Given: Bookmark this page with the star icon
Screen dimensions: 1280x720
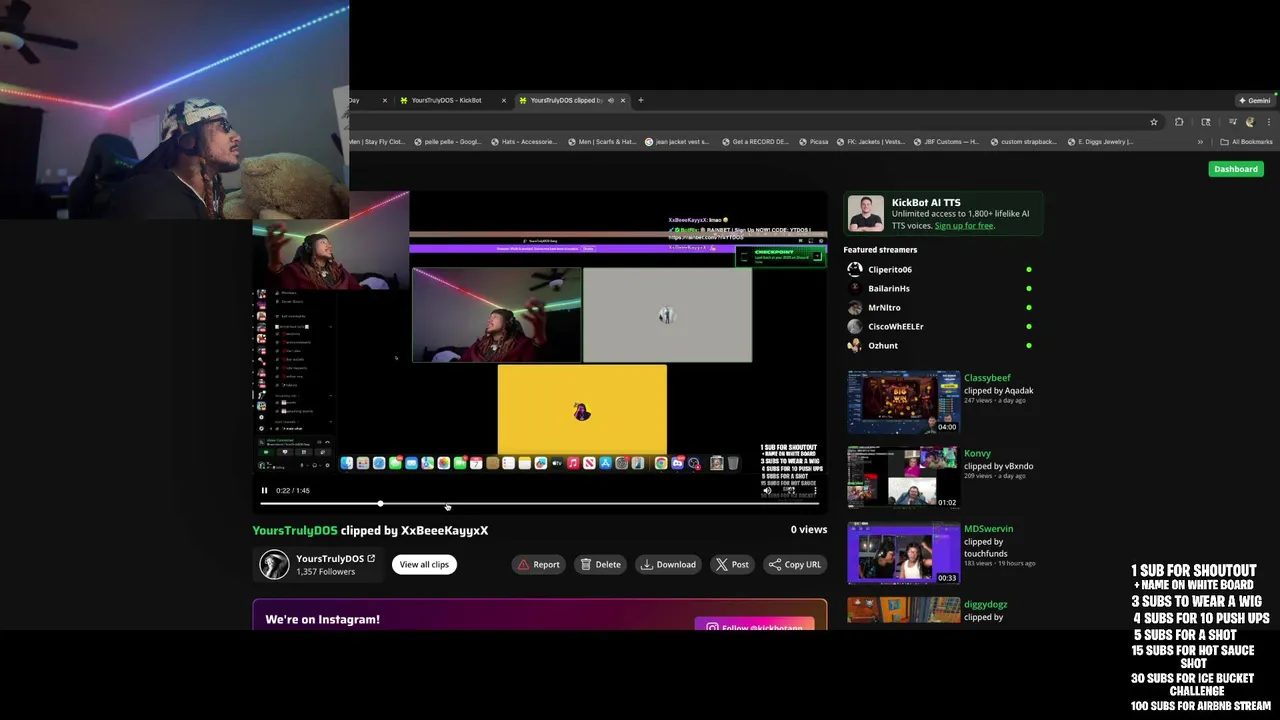Looking at the screenshot, I should (x=1154, y=122).
